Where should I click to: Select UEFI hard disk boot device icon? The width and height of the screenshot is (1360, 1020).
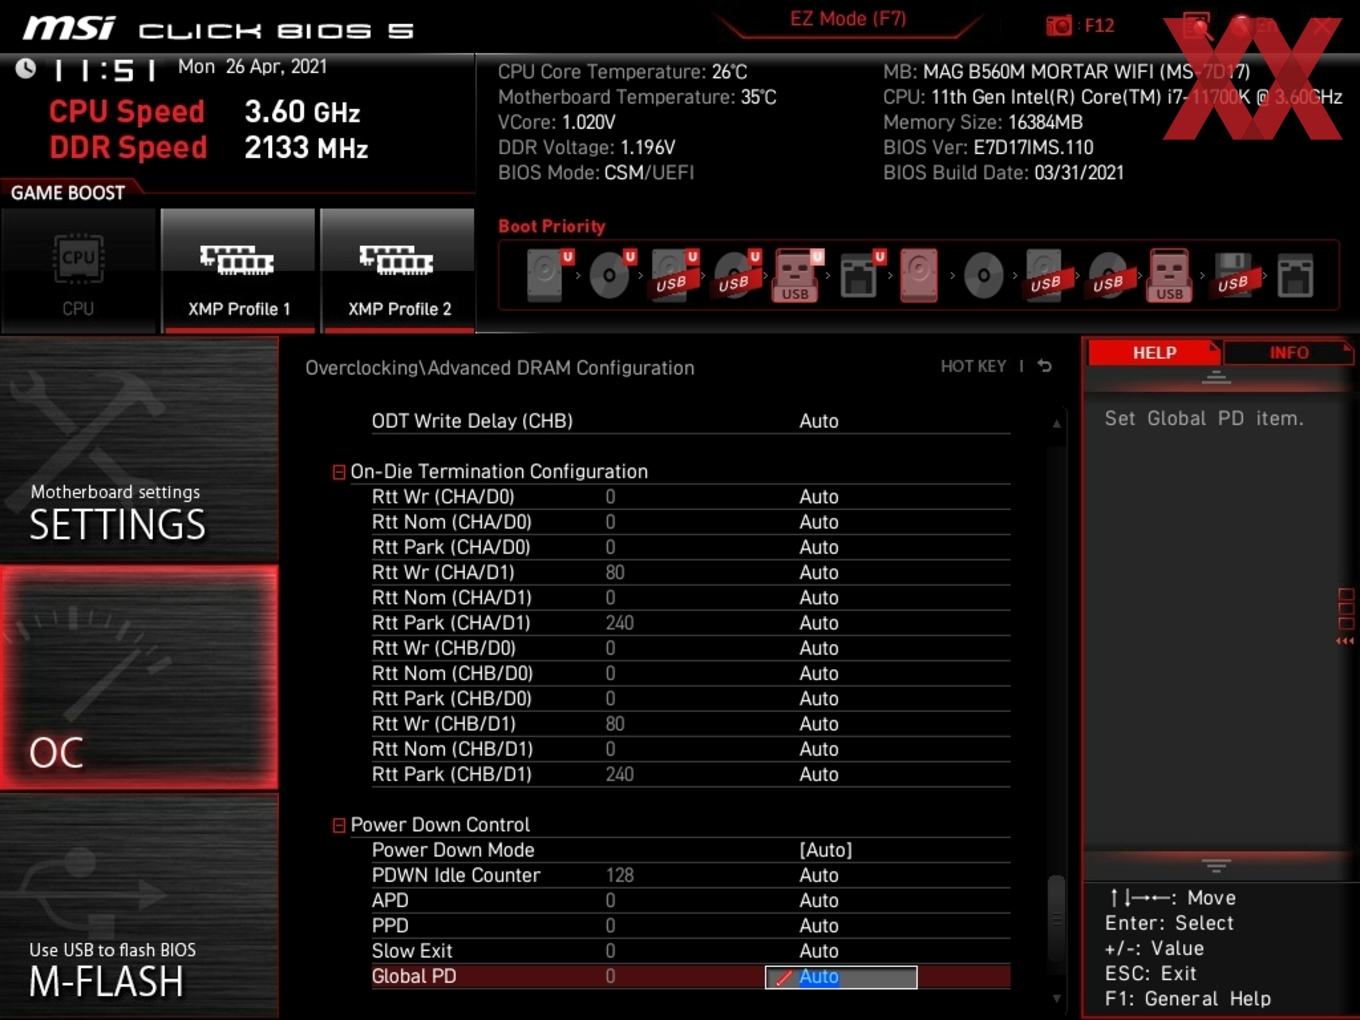pos(549,275)
